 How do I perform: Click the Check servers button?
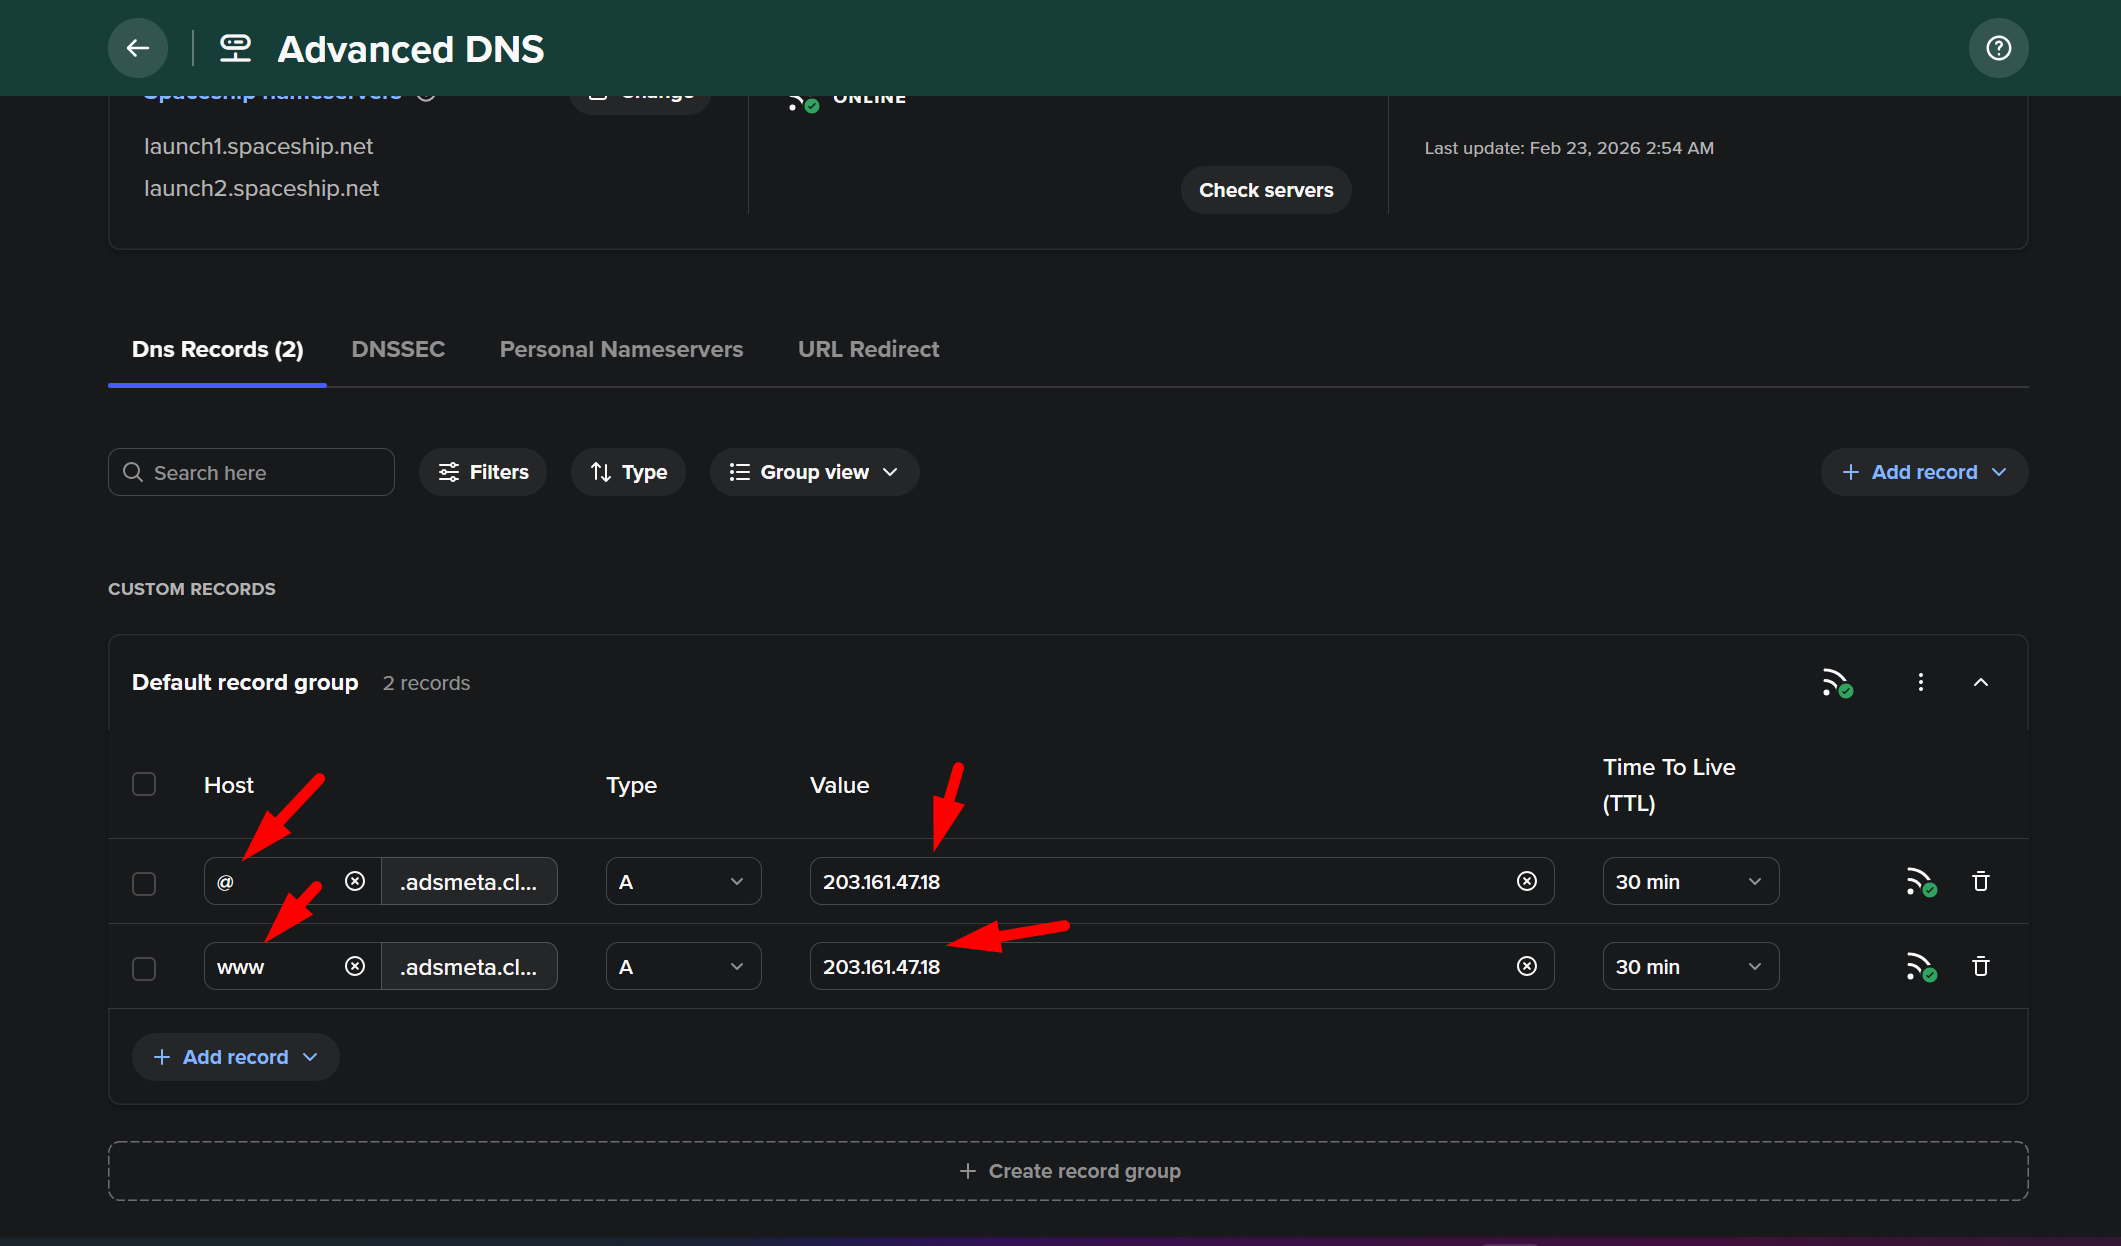tap(1266, 190)
